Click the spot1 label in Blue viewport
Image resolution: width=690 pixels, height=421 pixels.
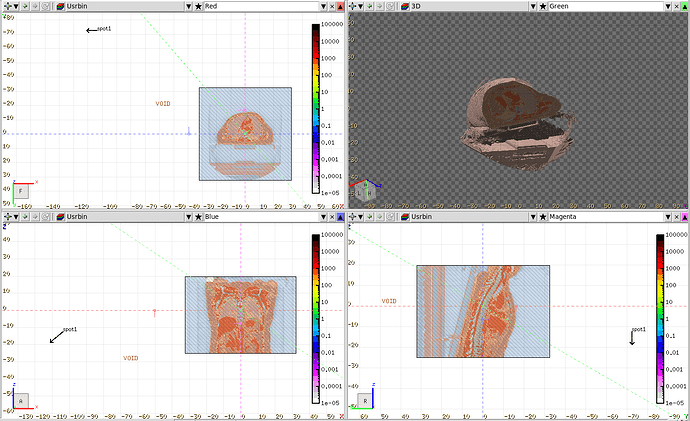point(70,329)
